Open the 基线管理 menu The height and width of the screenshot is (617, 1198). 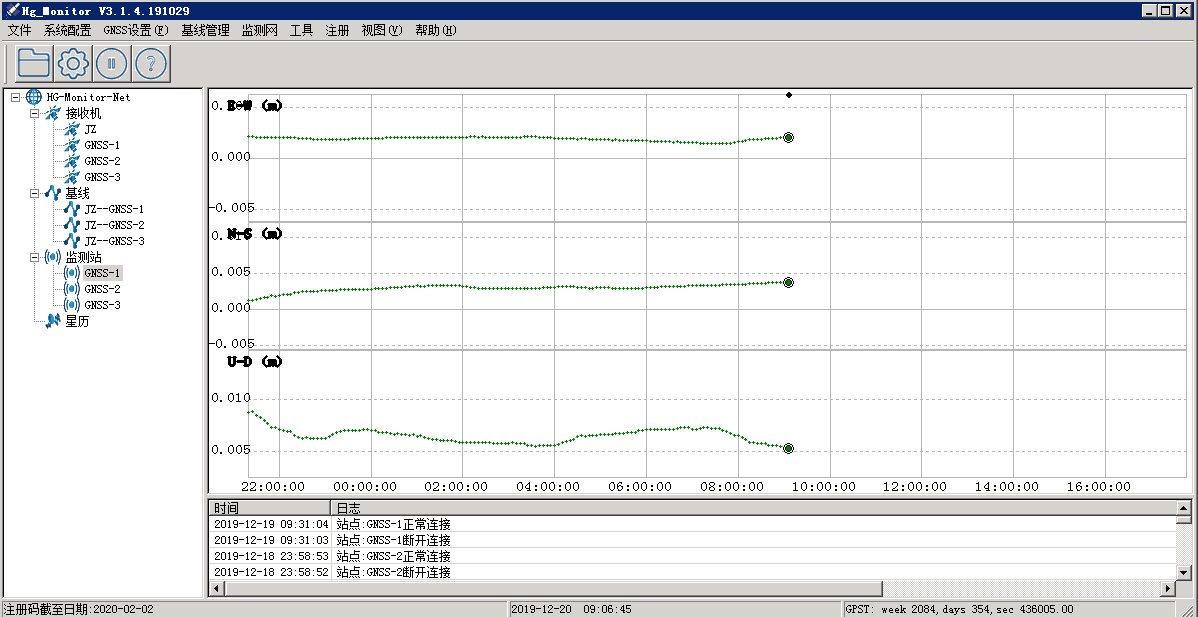(x=205, y=30)
